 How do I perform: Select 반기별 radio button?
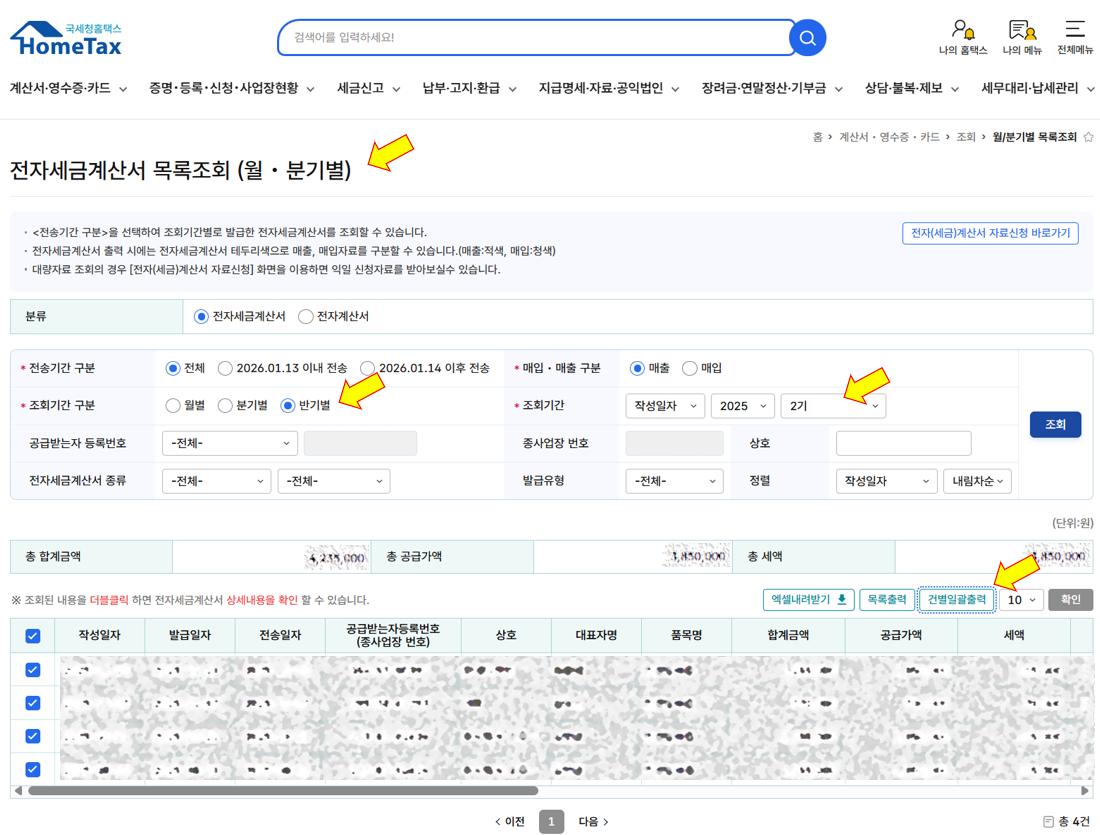point(288,406)
